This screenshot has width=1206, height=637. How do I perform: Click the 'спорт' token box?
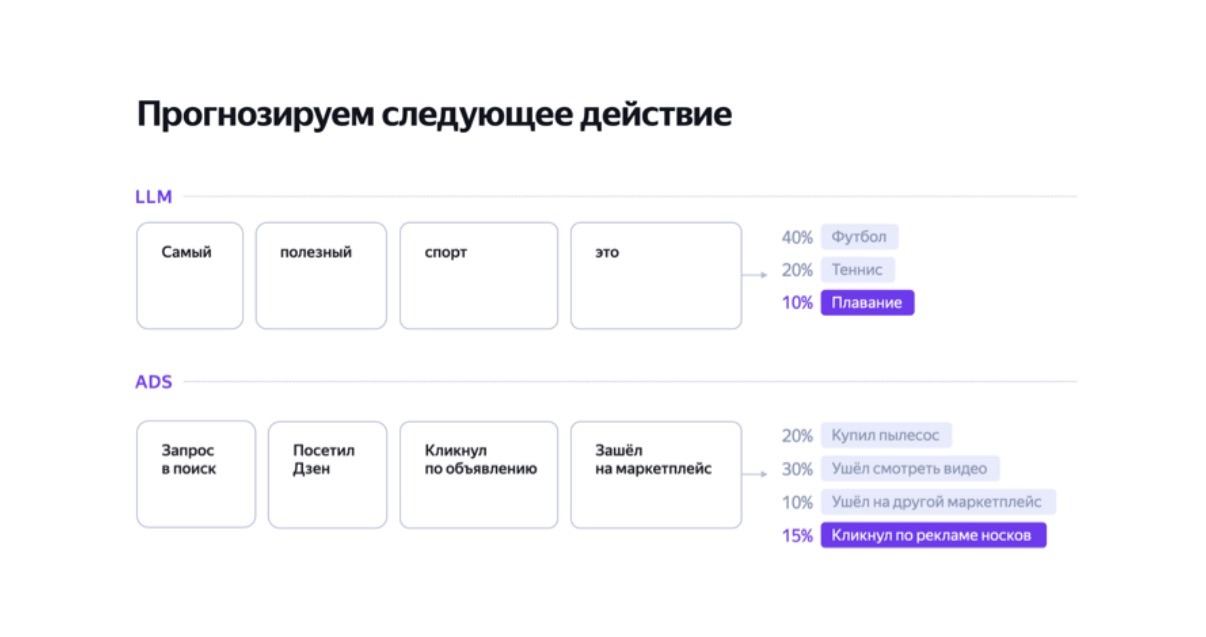[x=479, y=276]
